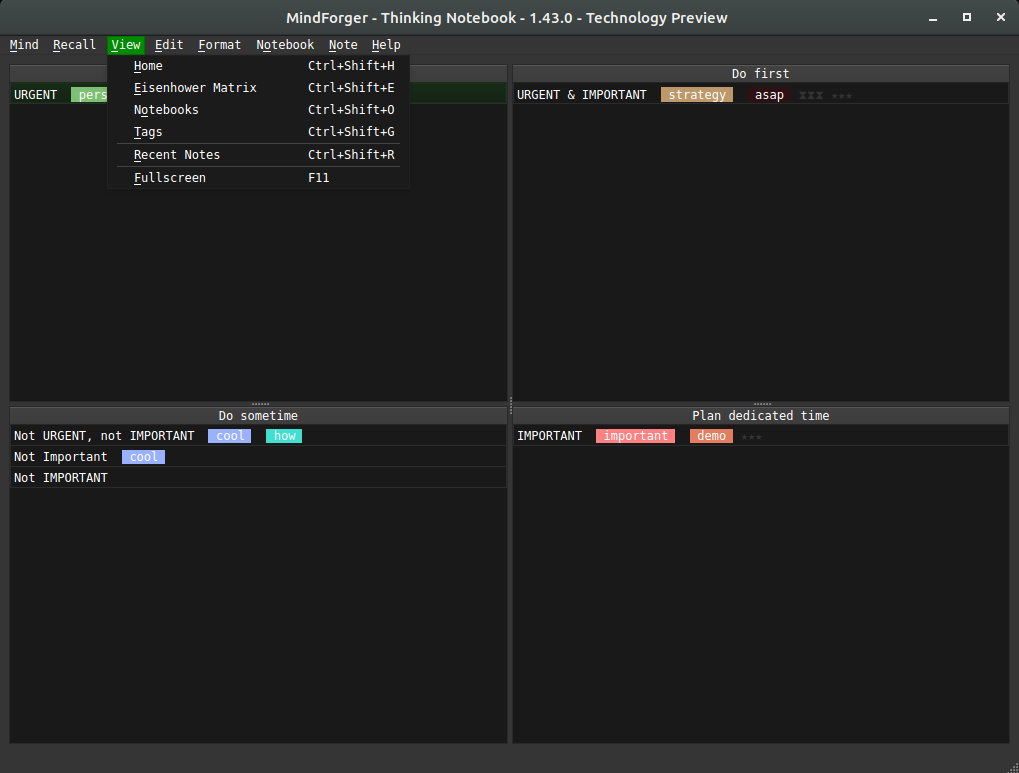Viewport: 1019px width, 773px height.
Task: Open the Tags view entry
Action: (148, 132)
